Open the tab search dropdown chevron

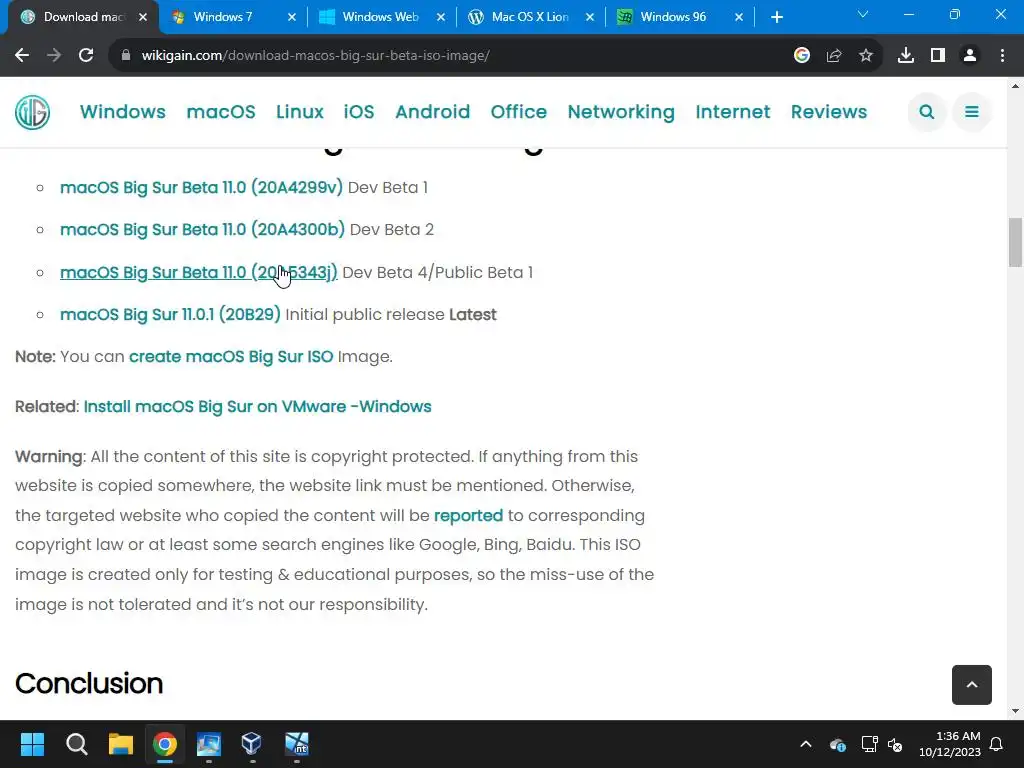[x=863, y=14]
